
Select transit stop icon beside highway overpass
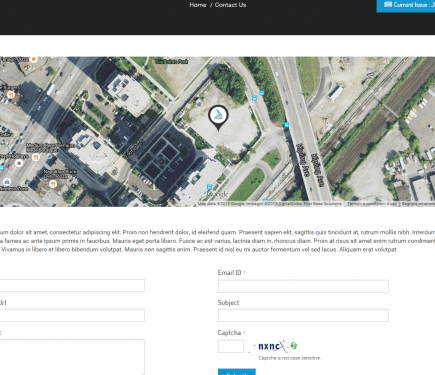click(286, 125)
